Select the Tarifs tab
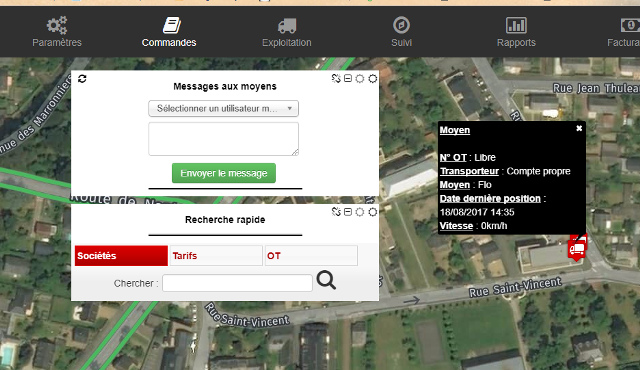 216,256
